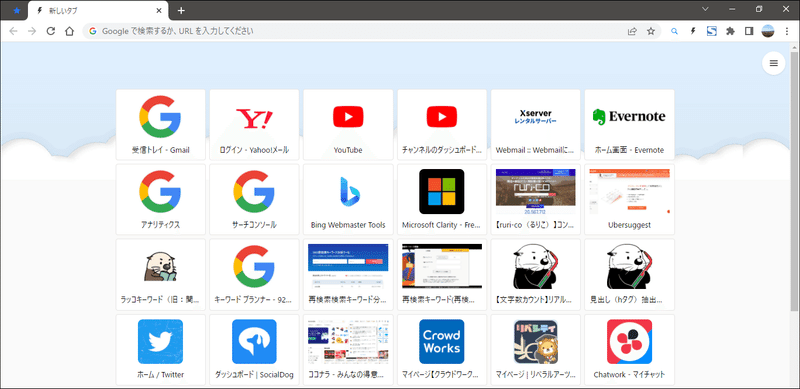Open the SocialDog dashboard tile
The height and width of the screenshot is (389, 800).
[254, 349]
